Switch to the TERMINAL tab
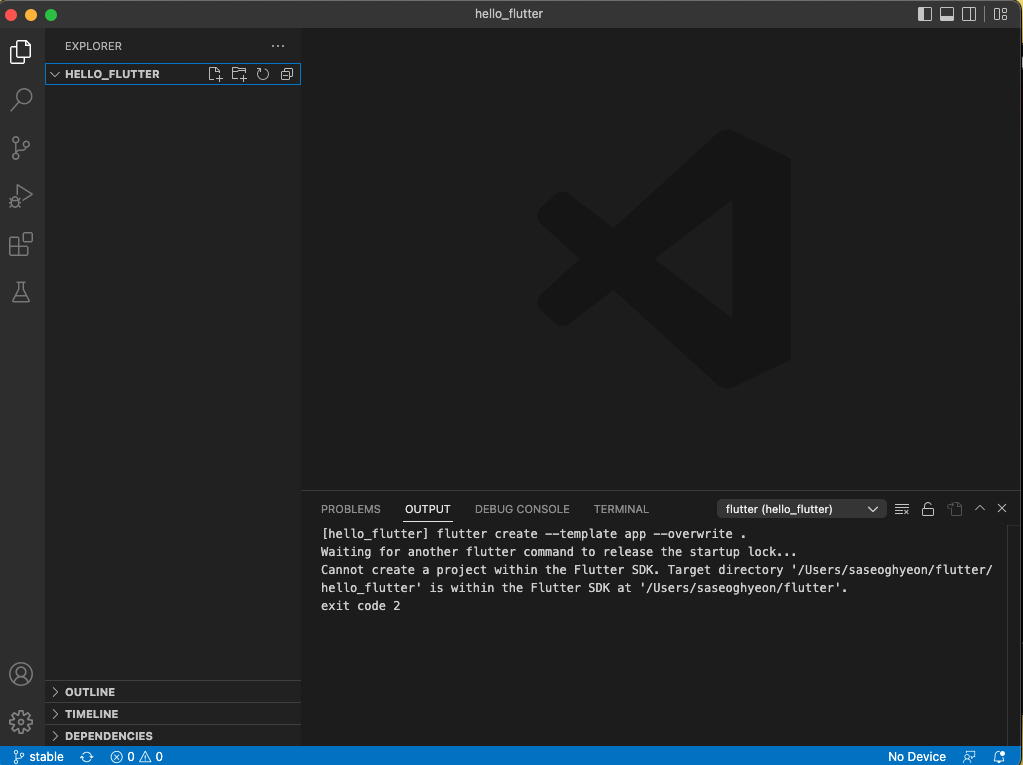This screenshot has width=1023, height=765. click(x=621, y=509)
